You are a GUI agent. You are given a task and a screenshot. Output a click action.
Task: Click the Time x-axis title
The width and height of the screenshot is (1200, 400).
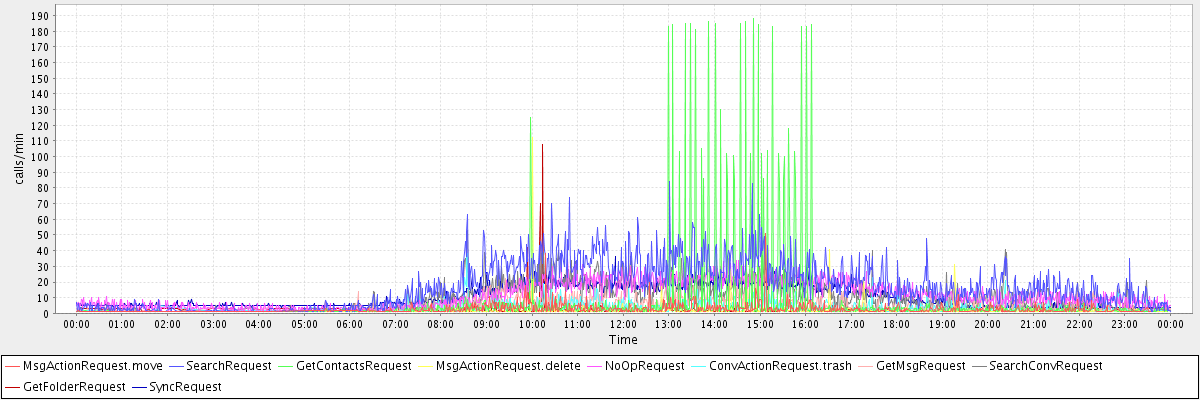623,340
